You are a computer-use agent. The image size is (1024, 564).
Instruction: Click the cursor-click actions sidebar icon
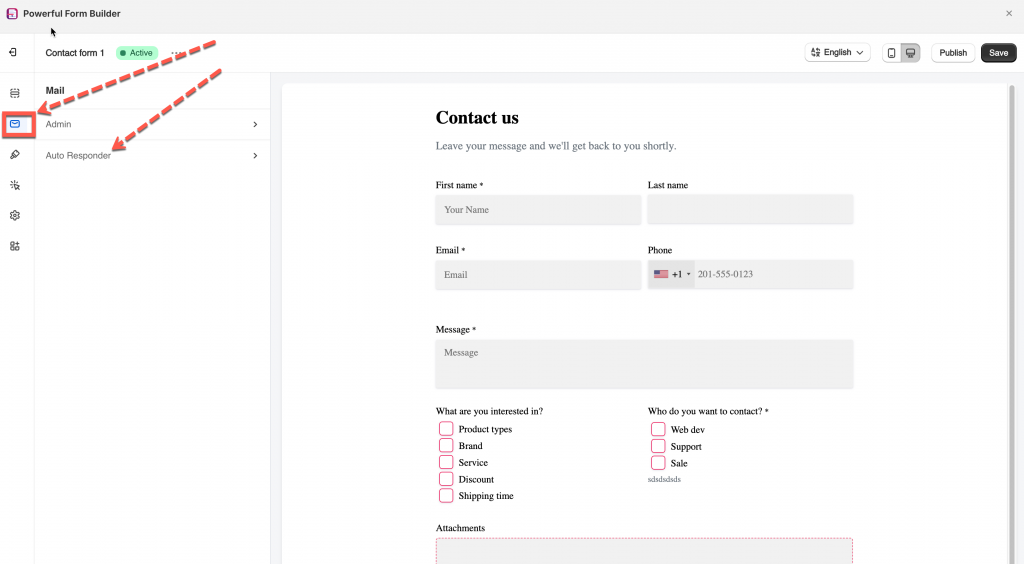(15, 185)
